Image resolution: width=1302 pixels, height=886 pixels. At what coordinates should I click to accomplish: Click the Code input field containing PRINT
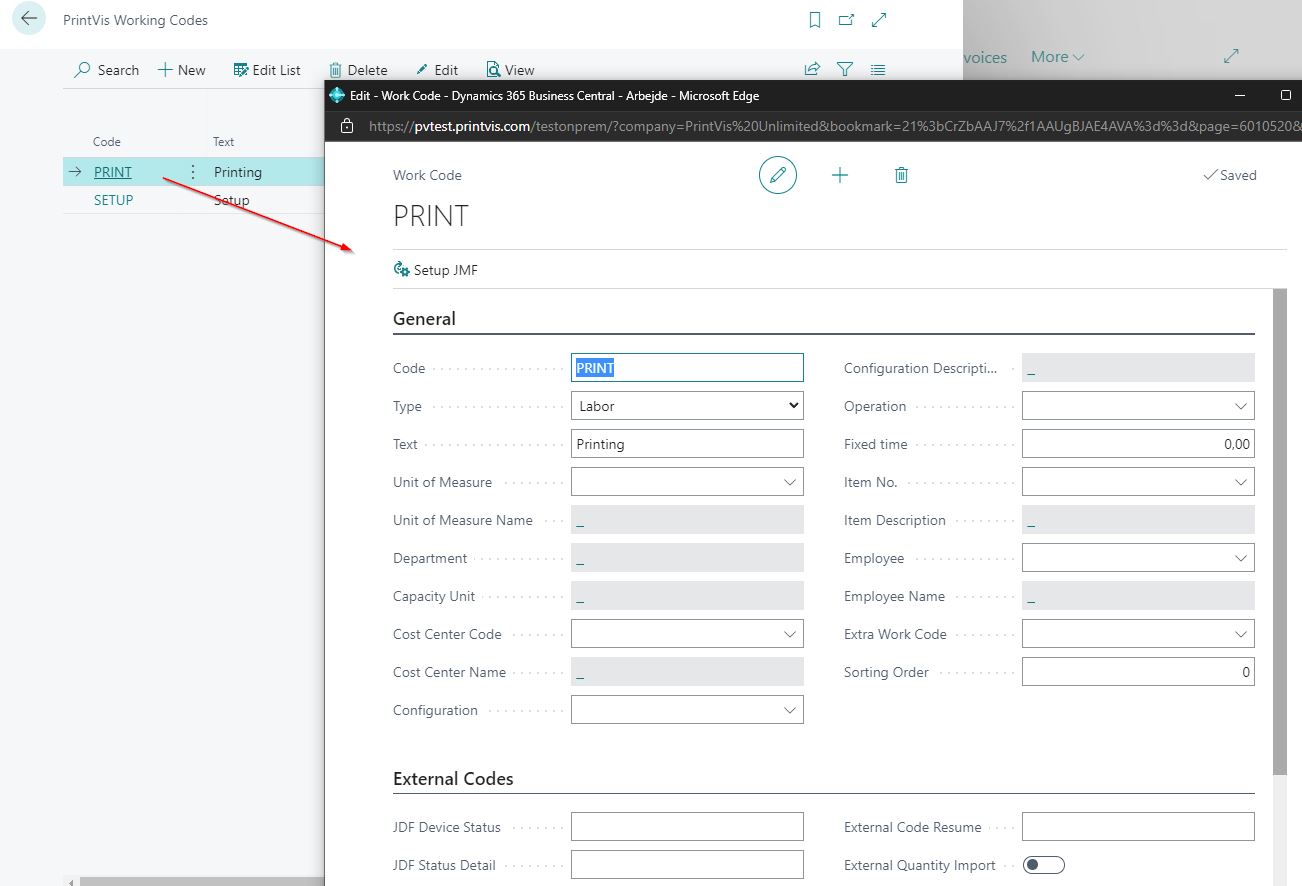tap(687, 368)
